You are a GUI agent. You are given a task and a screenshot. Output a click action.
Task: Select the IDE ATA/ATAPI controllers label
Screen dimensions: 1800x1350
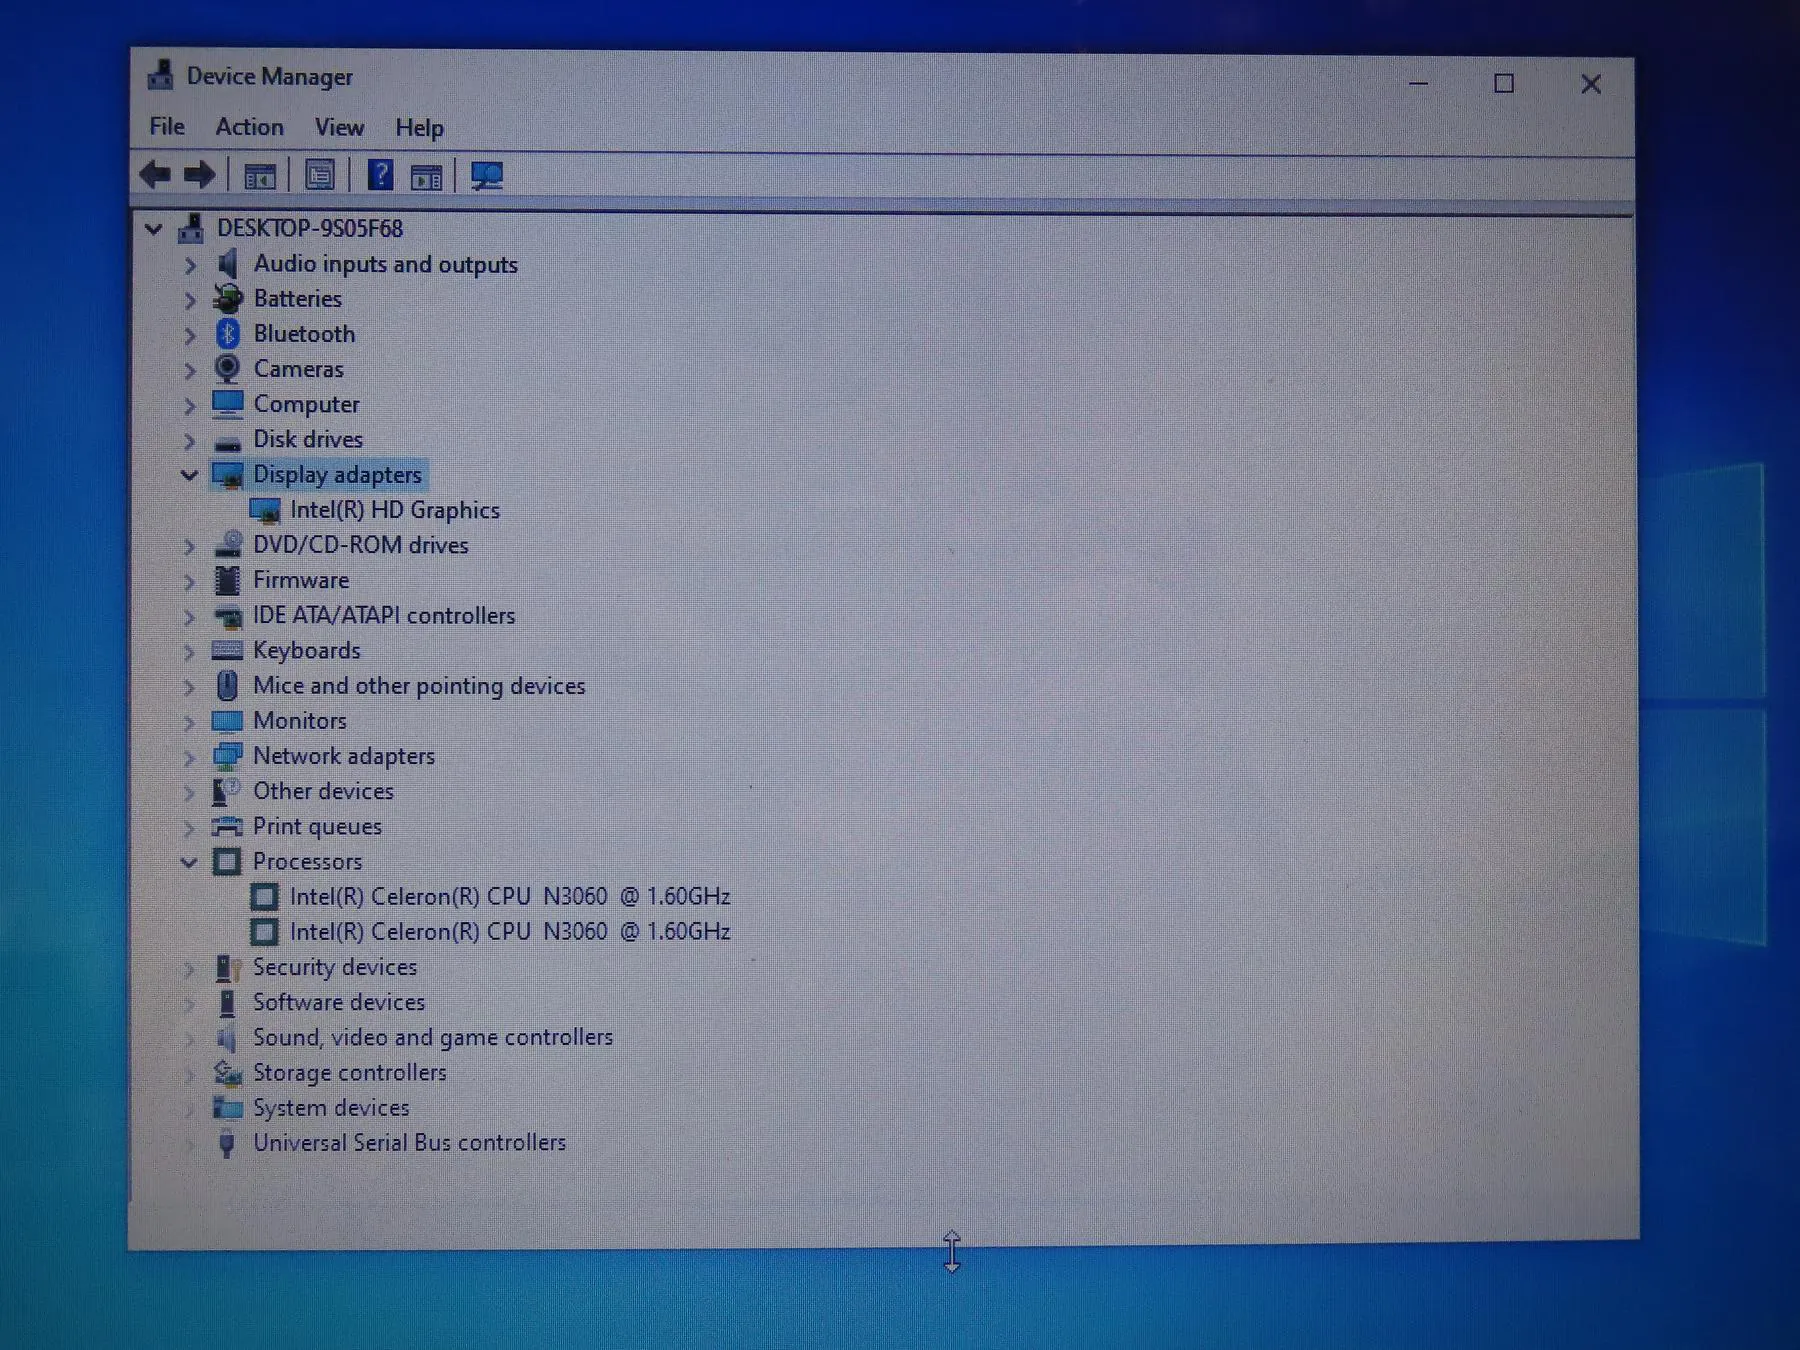point(384,615)
